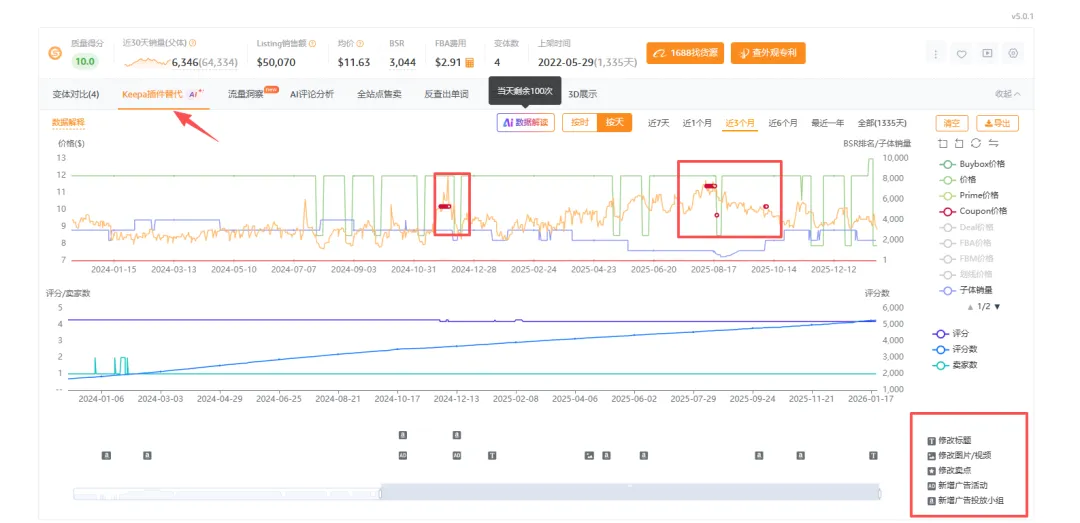Viewport: 1080px width, 523px height.
Task: Select the 最近一年 time range
Action: pos(827,123)
